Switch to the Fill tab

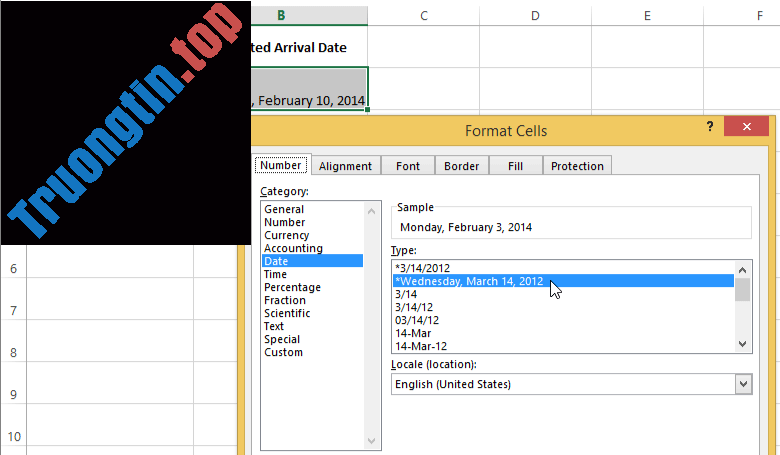click(x=515, y=166)
